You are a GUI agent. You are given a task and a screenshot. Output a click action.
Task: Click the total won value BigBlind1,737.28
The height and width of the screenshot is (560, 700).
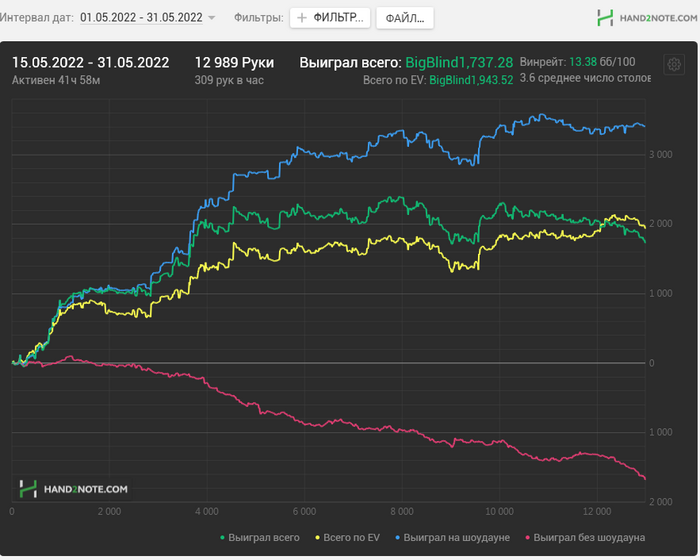click(459, 63)
